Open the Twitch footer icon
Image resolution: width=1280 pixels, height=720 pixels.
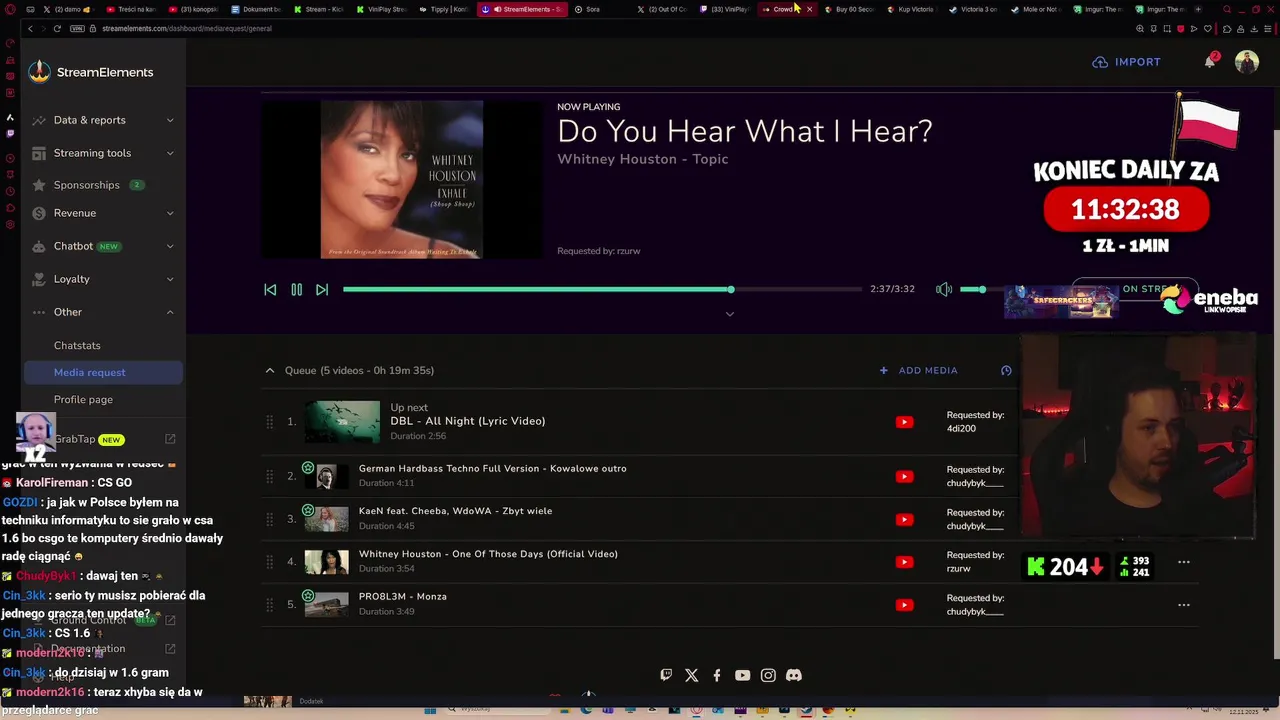(x=666, y=675)
